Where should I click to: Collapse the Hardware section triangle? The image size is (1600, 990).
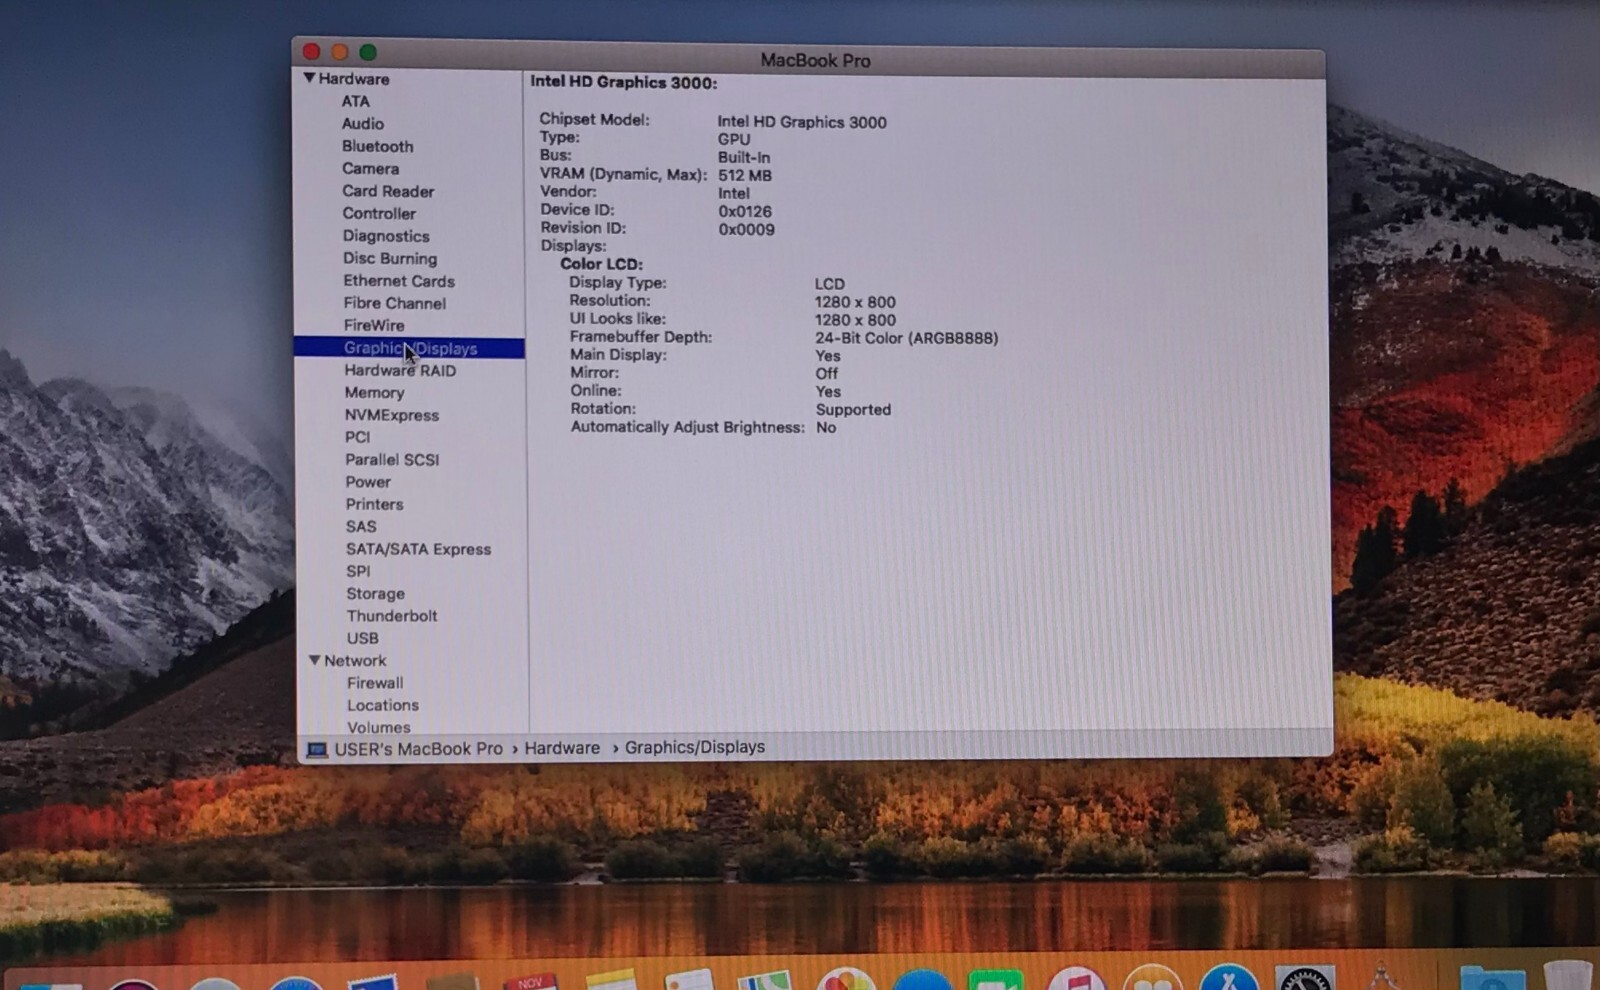pyautogui.click(x=309, y=78)
